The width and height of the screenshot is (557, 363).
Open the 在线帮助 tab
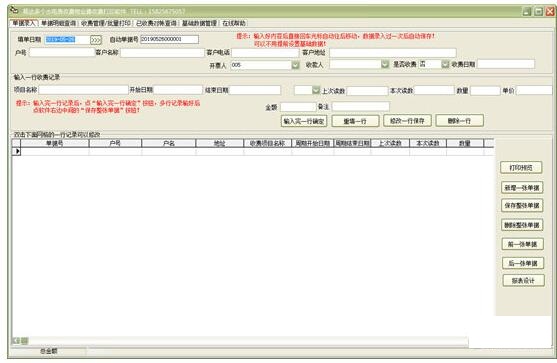(234, 23)
